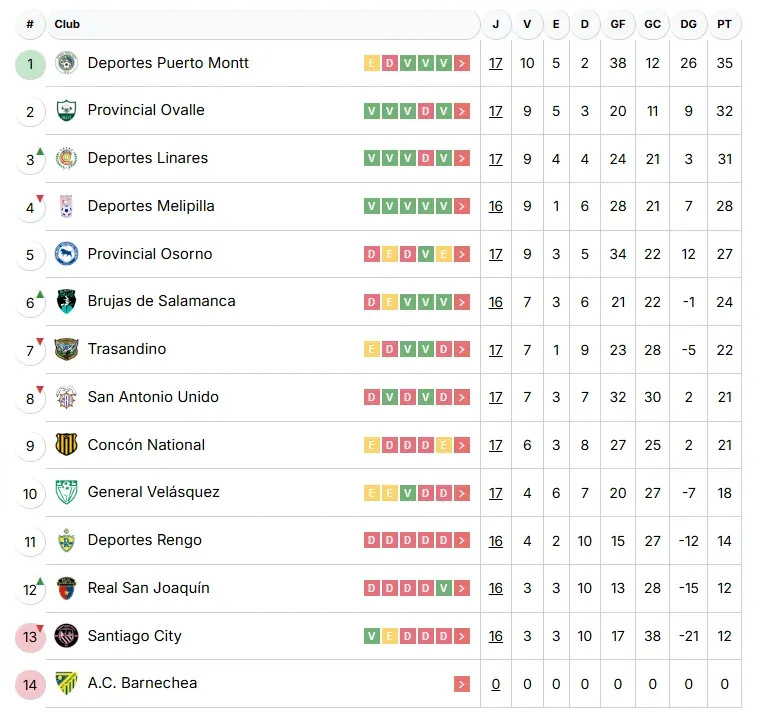Expand Deportes Melipilla form arrow

[x=461, y=207]
